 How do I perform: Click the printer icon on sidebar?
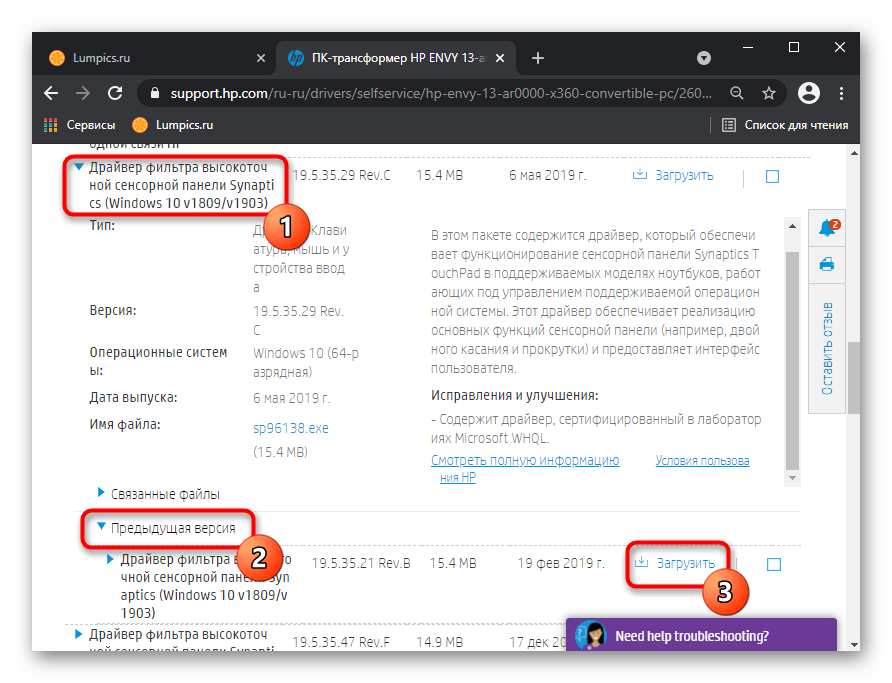point(827,265)
